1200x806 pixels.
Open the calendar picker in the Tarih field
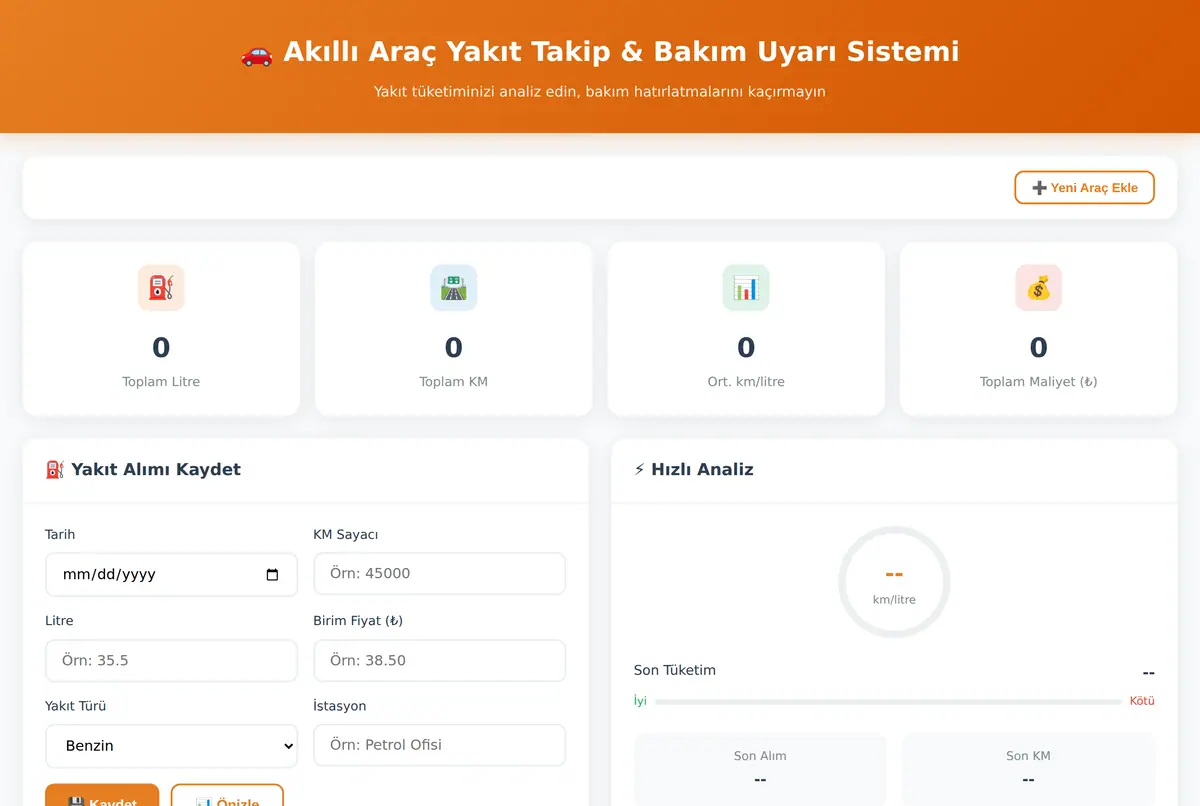[x=273, y=575]
